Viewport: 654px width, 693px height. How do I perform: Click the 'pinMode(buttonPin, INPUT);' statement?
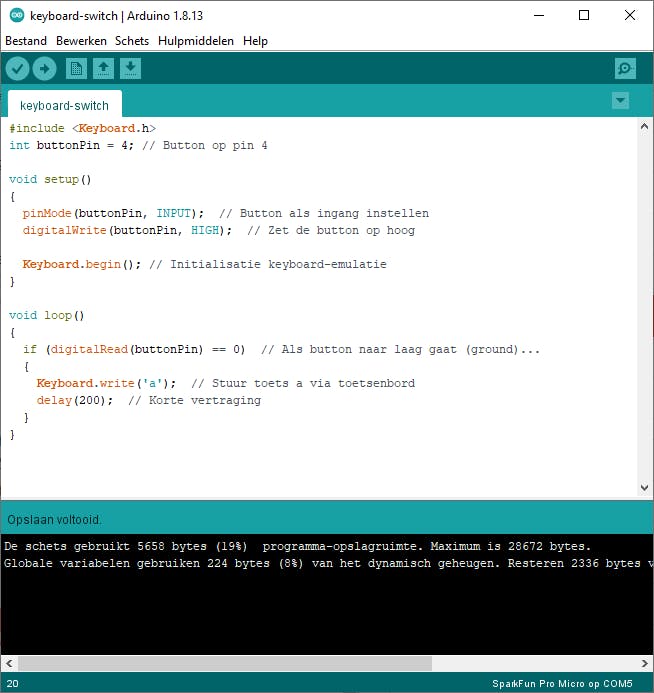coord(114,213)
